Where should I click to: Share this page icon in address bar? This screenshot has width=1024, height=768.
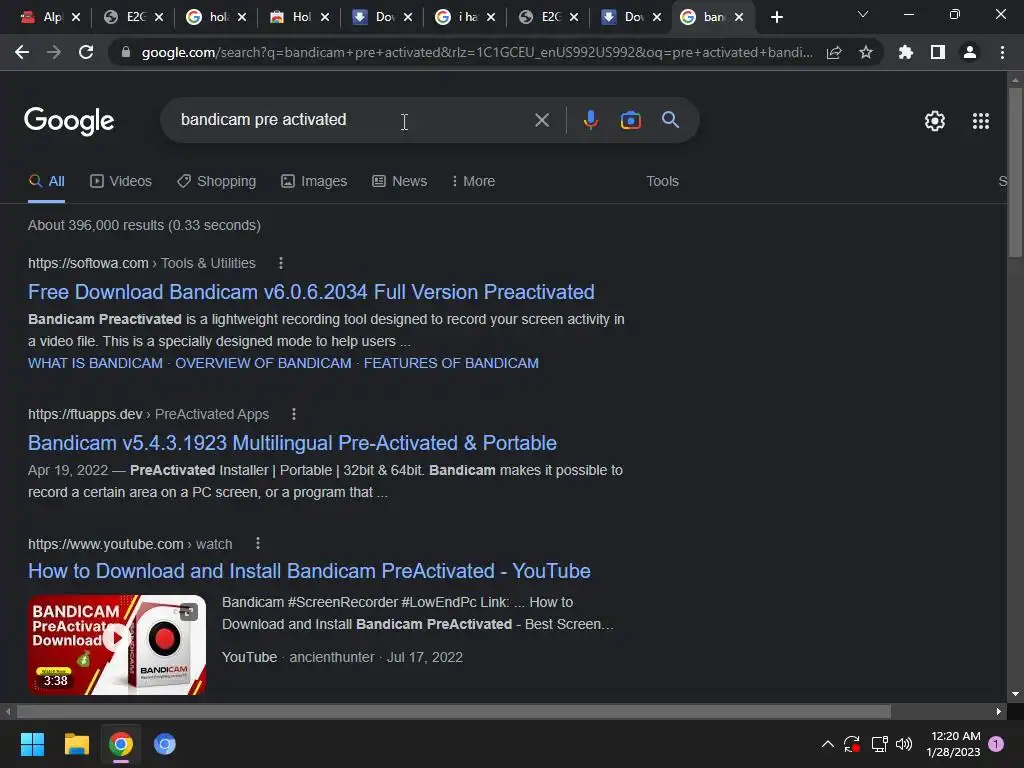834,52
